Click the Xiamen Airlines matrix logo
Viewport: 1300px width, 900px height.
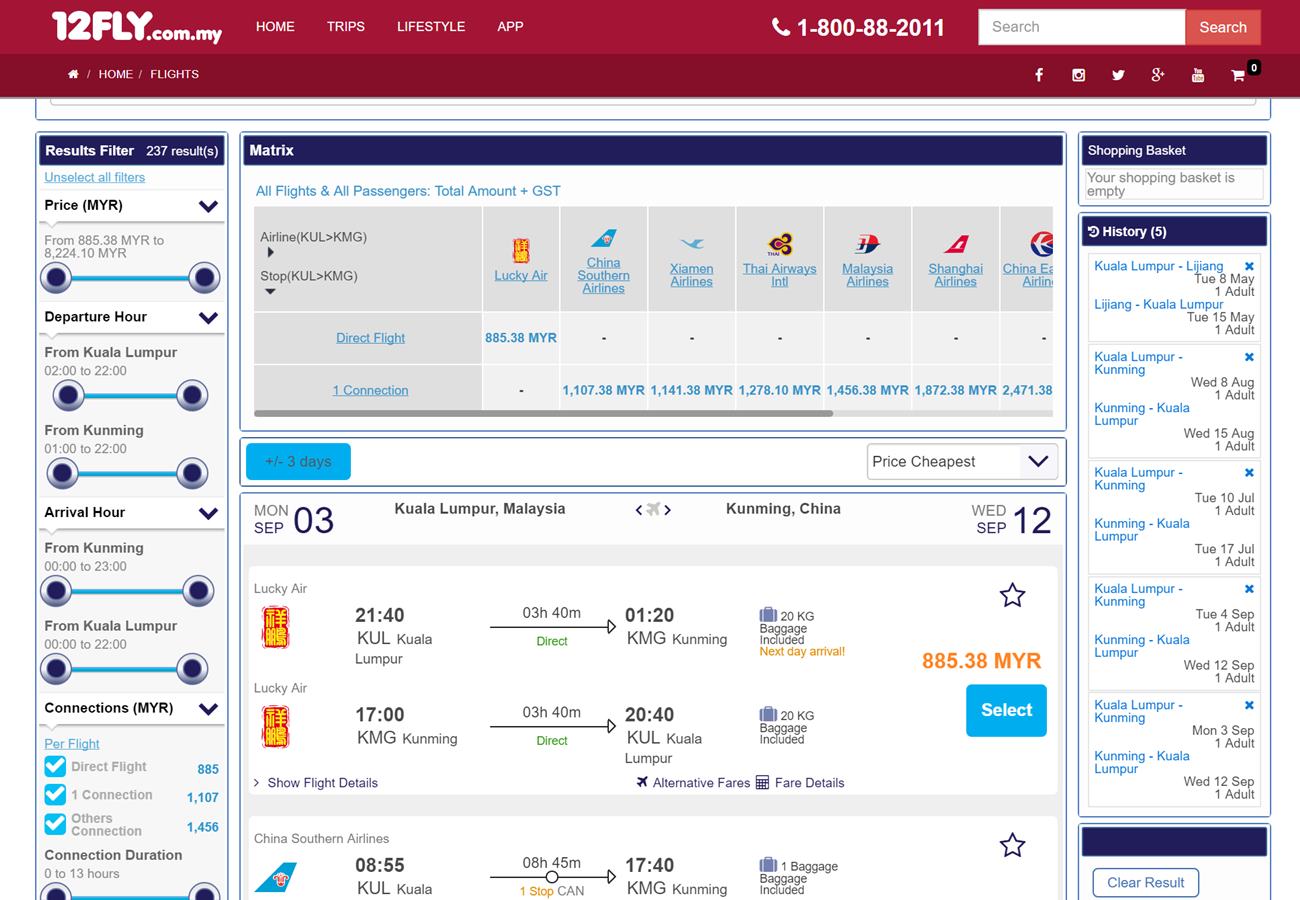point(691,244)
